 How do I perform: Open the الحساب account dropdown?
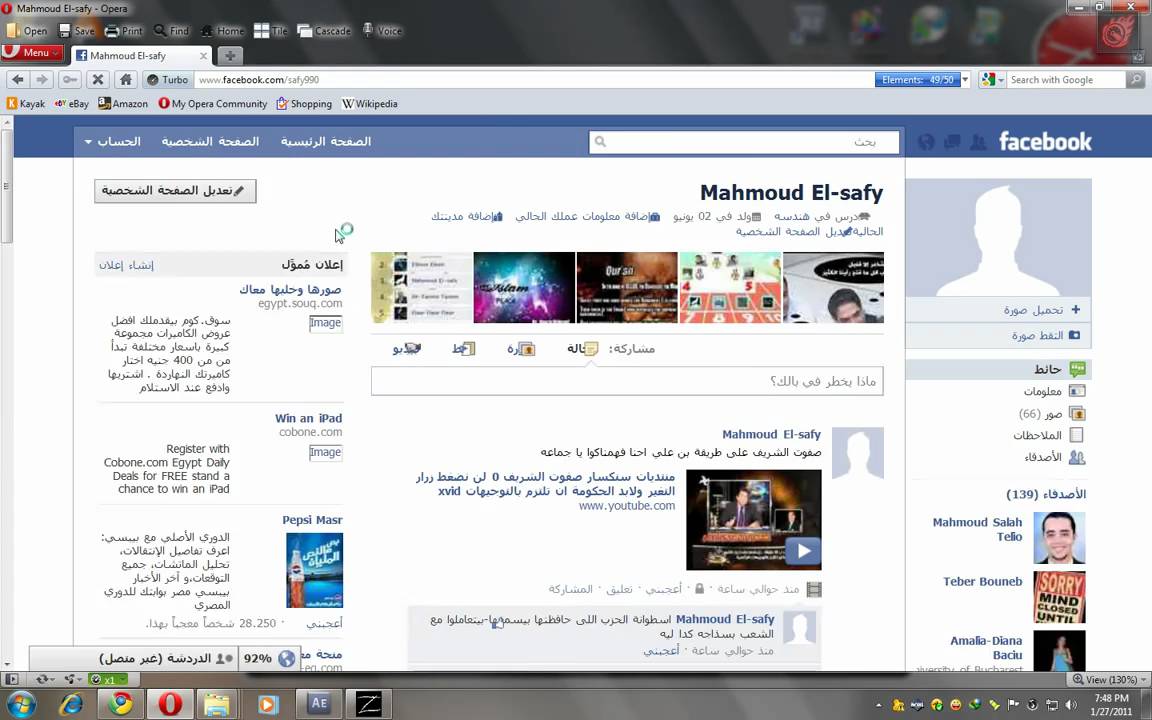click(x=112, y=141)
